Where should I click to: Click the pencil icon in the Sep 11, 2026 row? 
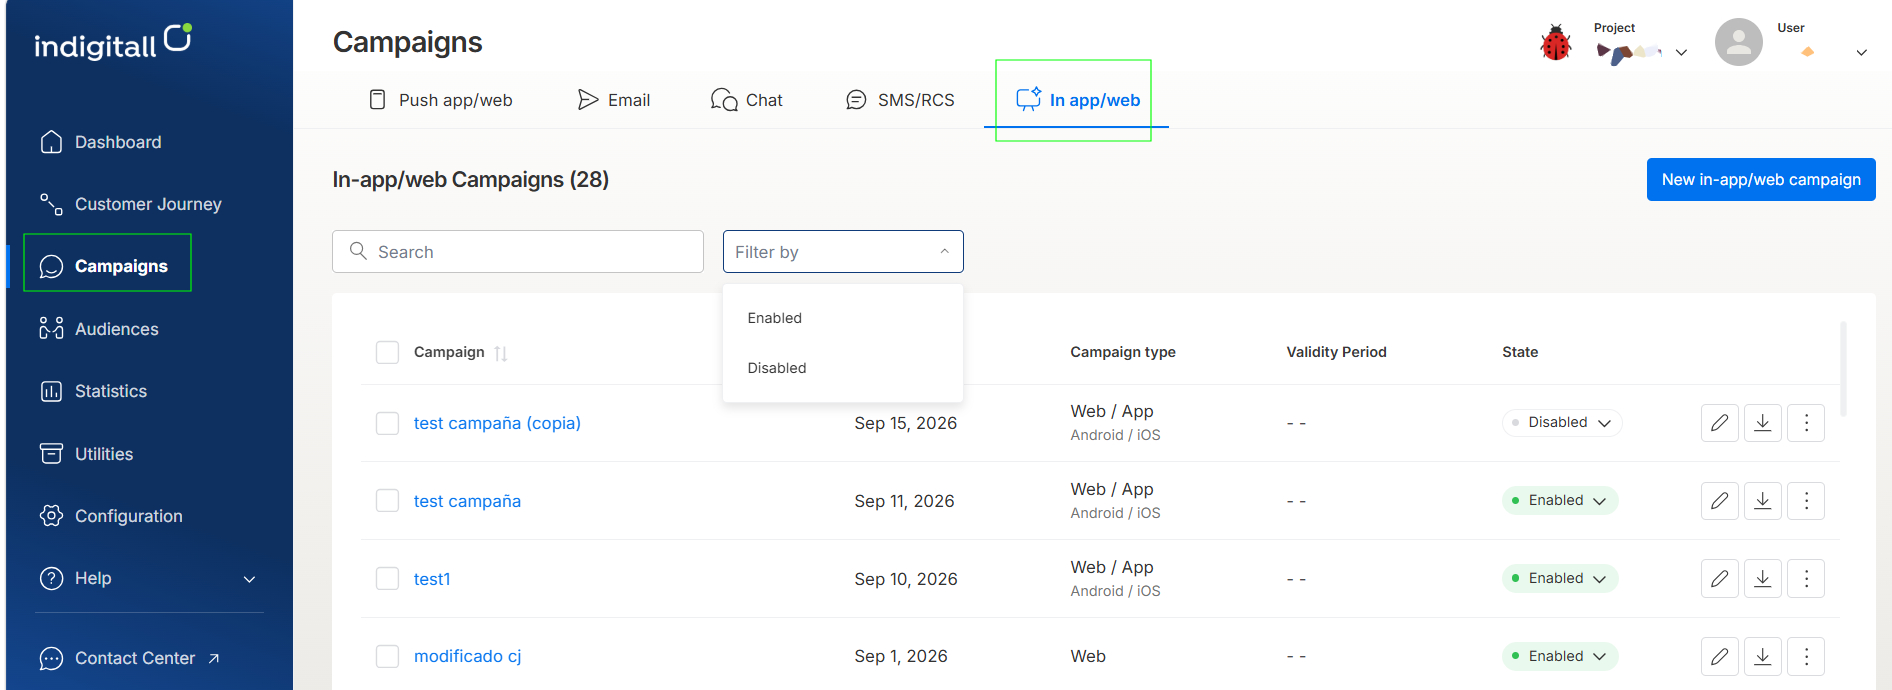click(x=1719, y=501)
